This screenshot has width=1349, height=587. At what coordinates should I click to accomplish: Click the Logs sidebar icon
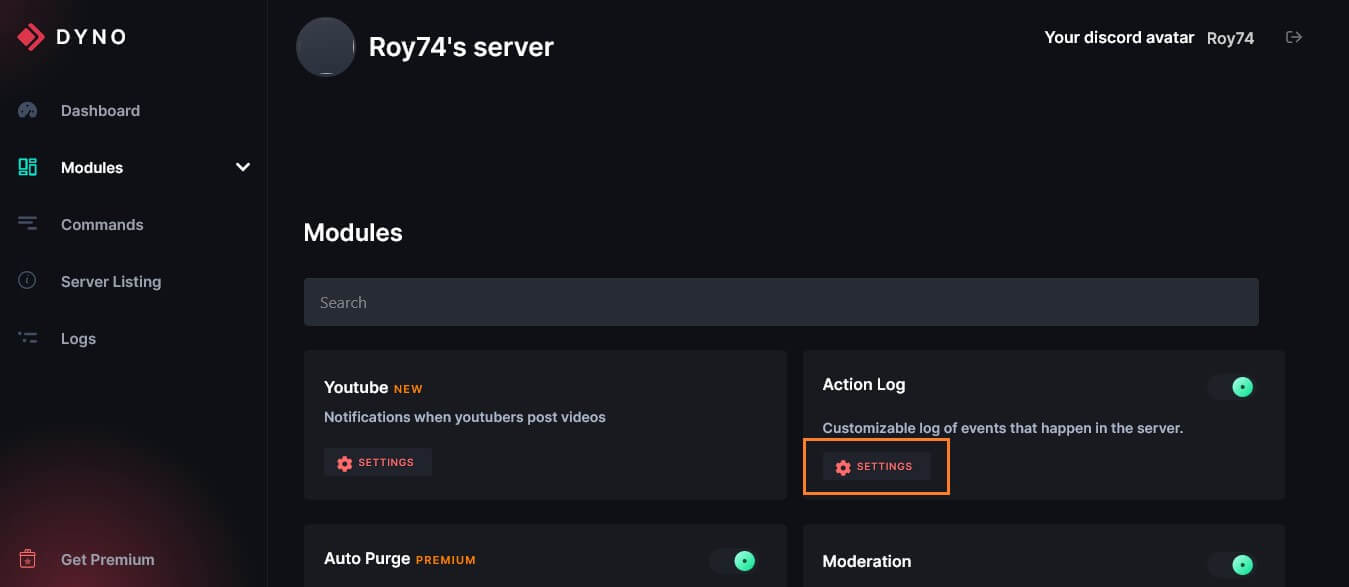28,338
